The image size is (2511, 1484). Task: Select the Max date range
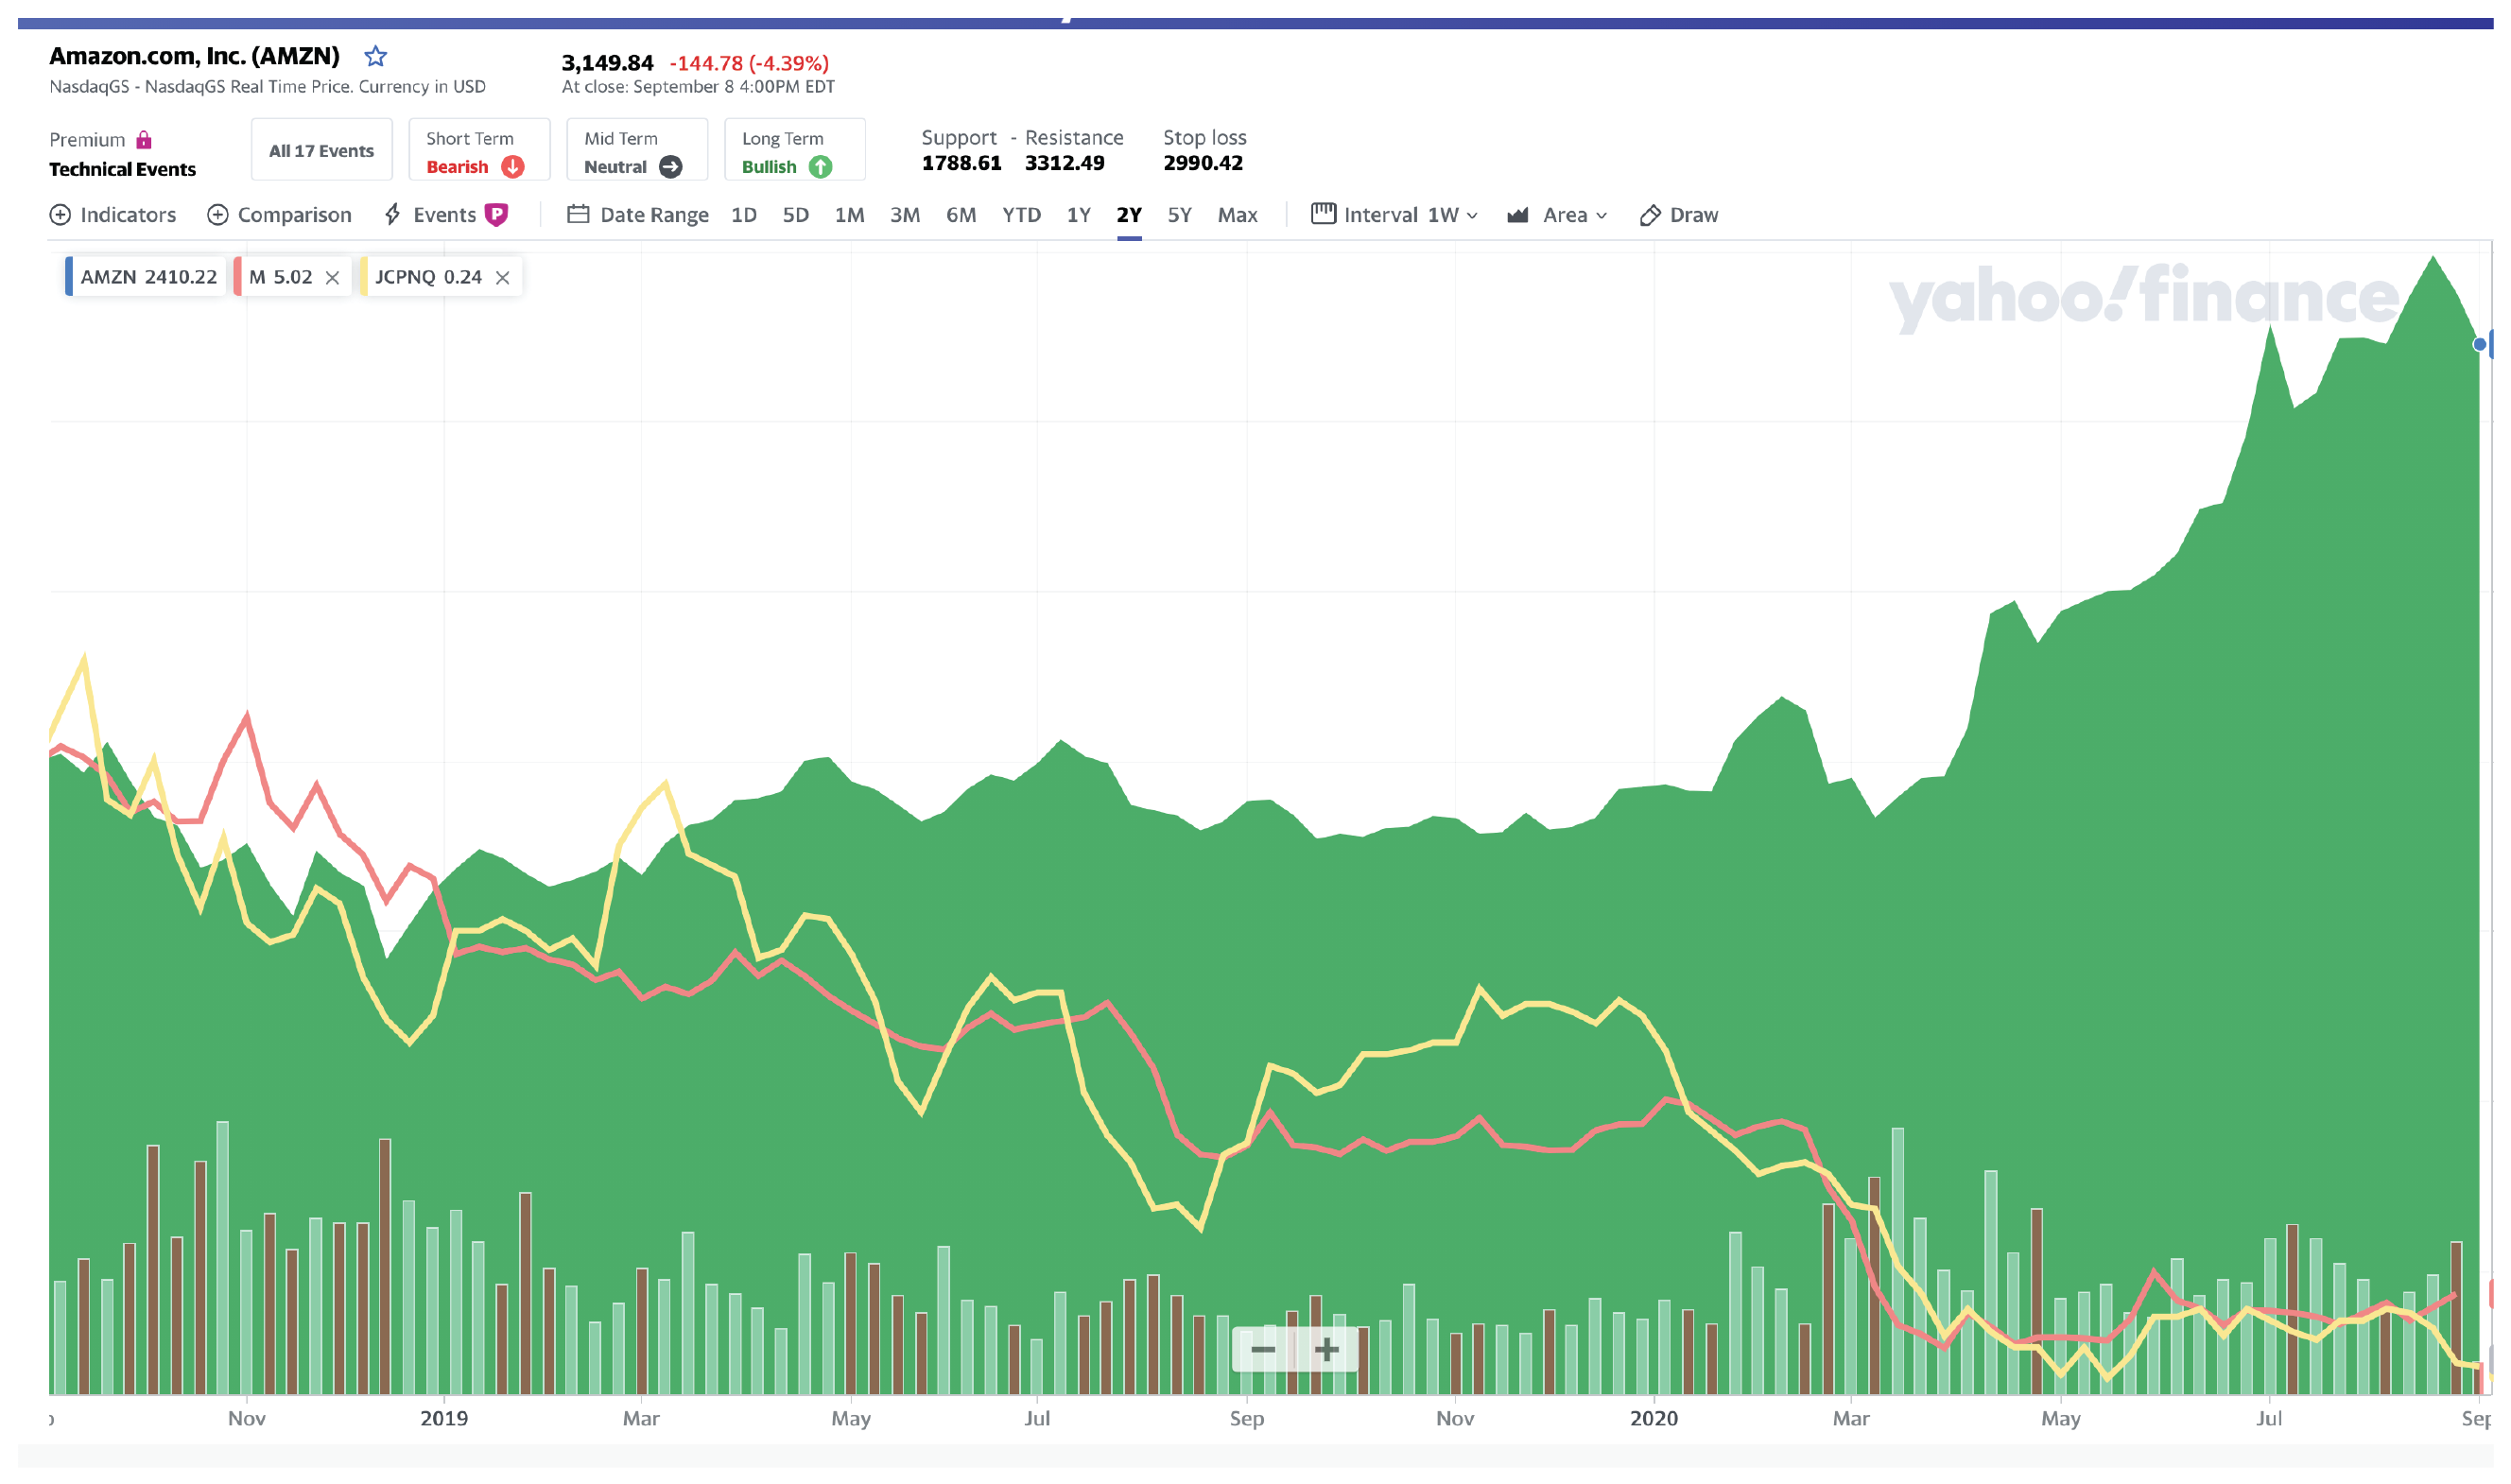1237,215
